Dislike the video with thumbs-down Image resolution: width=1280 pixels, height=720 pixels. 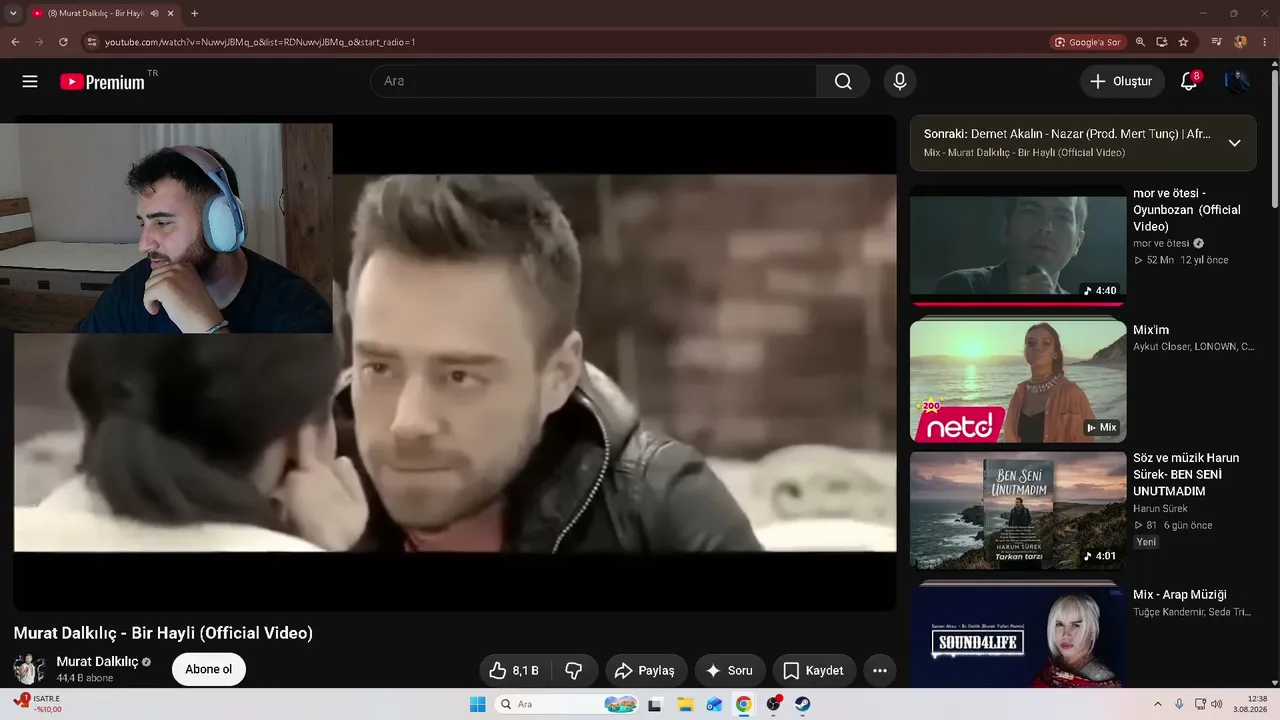[574, 671]
